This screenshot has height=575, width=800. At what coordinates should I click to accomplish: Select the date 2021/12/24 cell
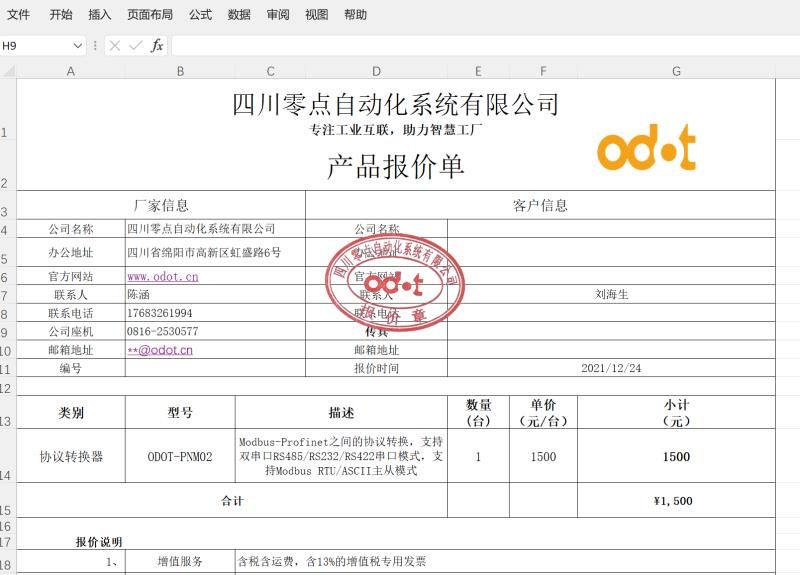tap(611, 368)
